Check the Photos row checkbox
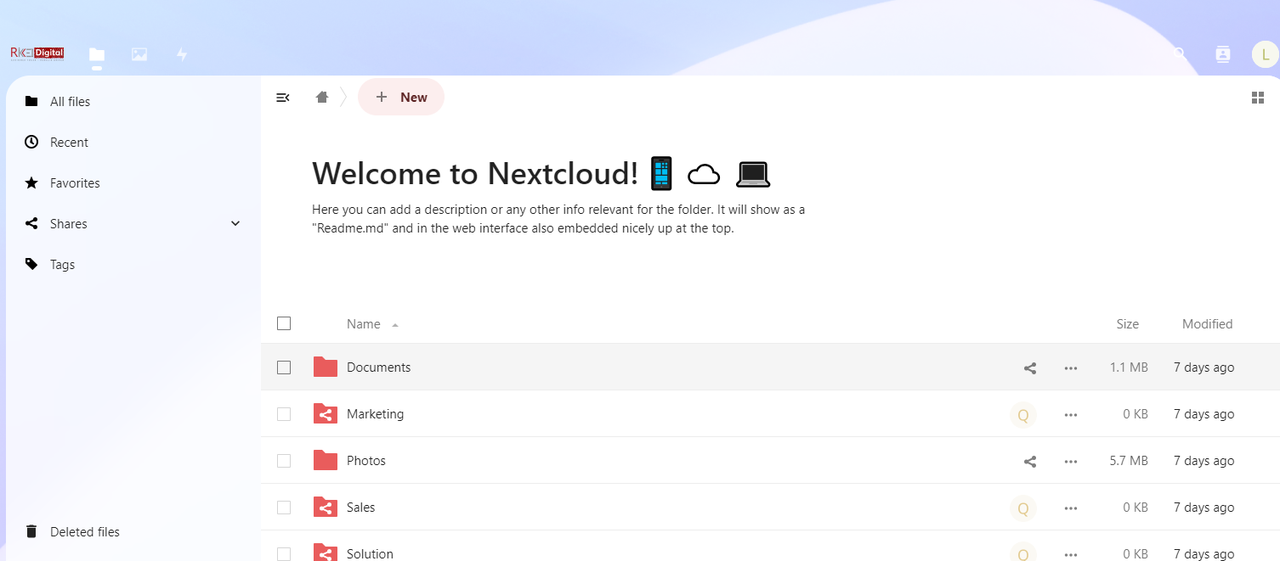The image size is (1280, 561). (x=284, y=461)
